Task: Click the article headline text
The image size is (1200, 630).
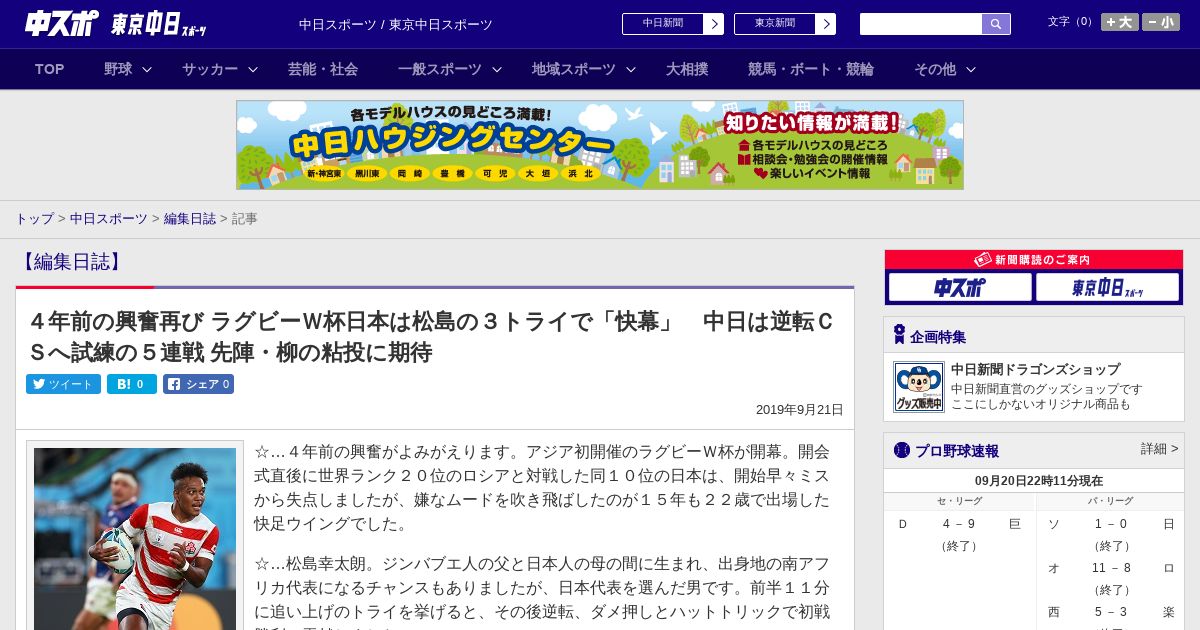Action: 431,337
